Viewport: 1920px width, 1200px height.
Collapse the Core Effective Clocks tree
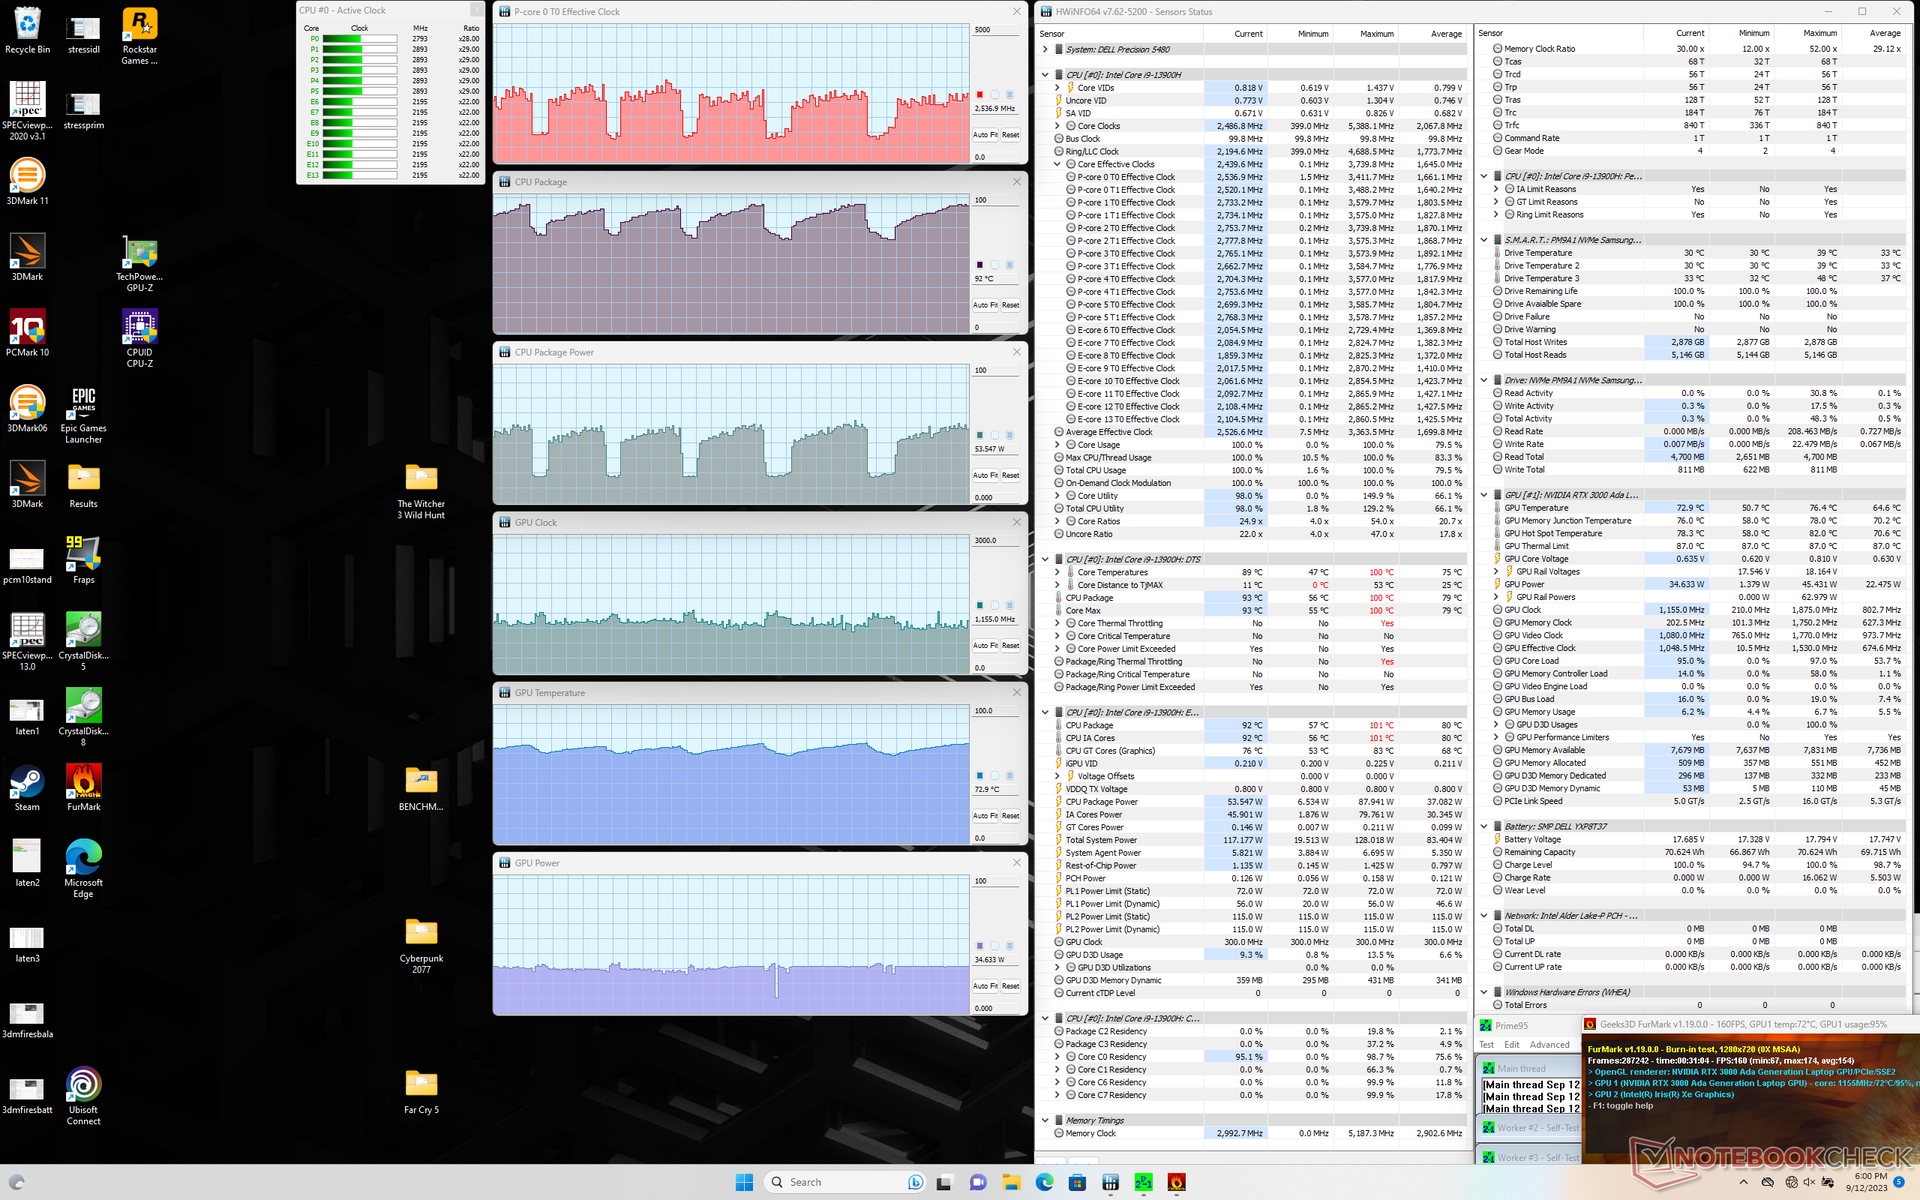(x=1057, y=164)
